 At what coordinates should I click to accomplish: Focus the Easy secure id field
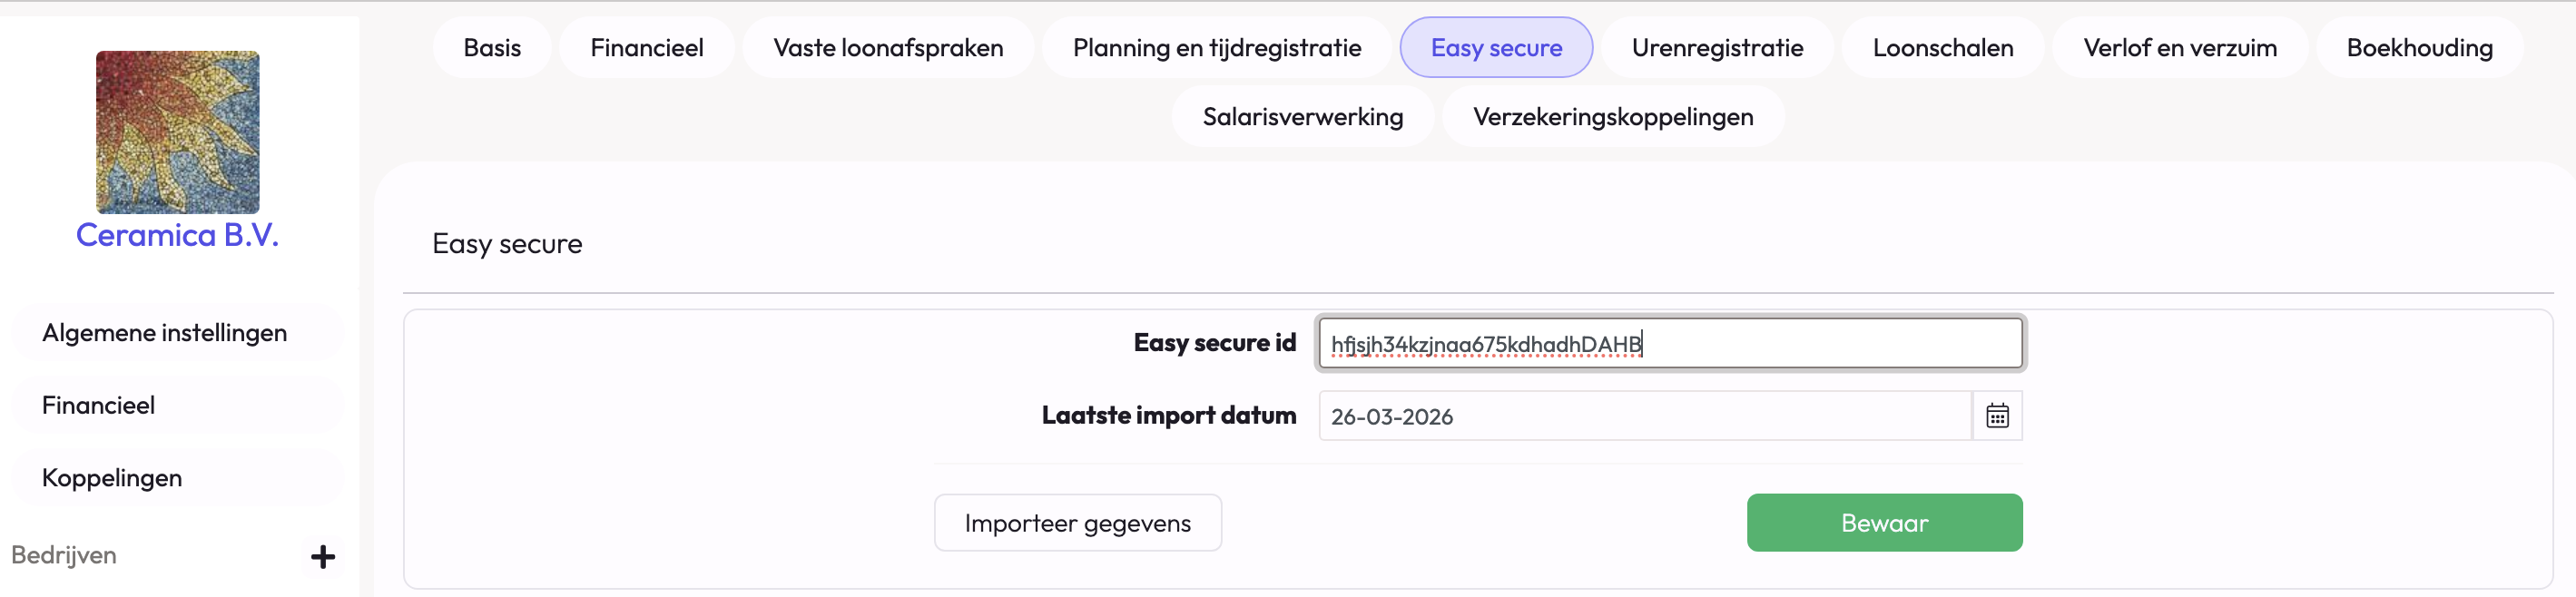(1670, 344)
